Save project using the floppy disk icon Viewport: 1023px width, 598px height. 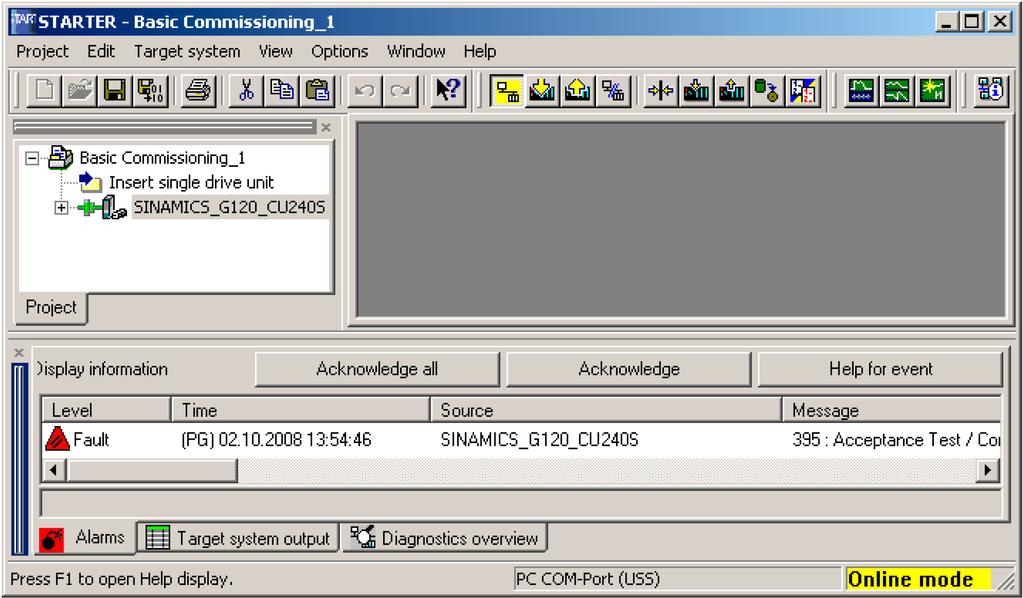pos(115,90)
